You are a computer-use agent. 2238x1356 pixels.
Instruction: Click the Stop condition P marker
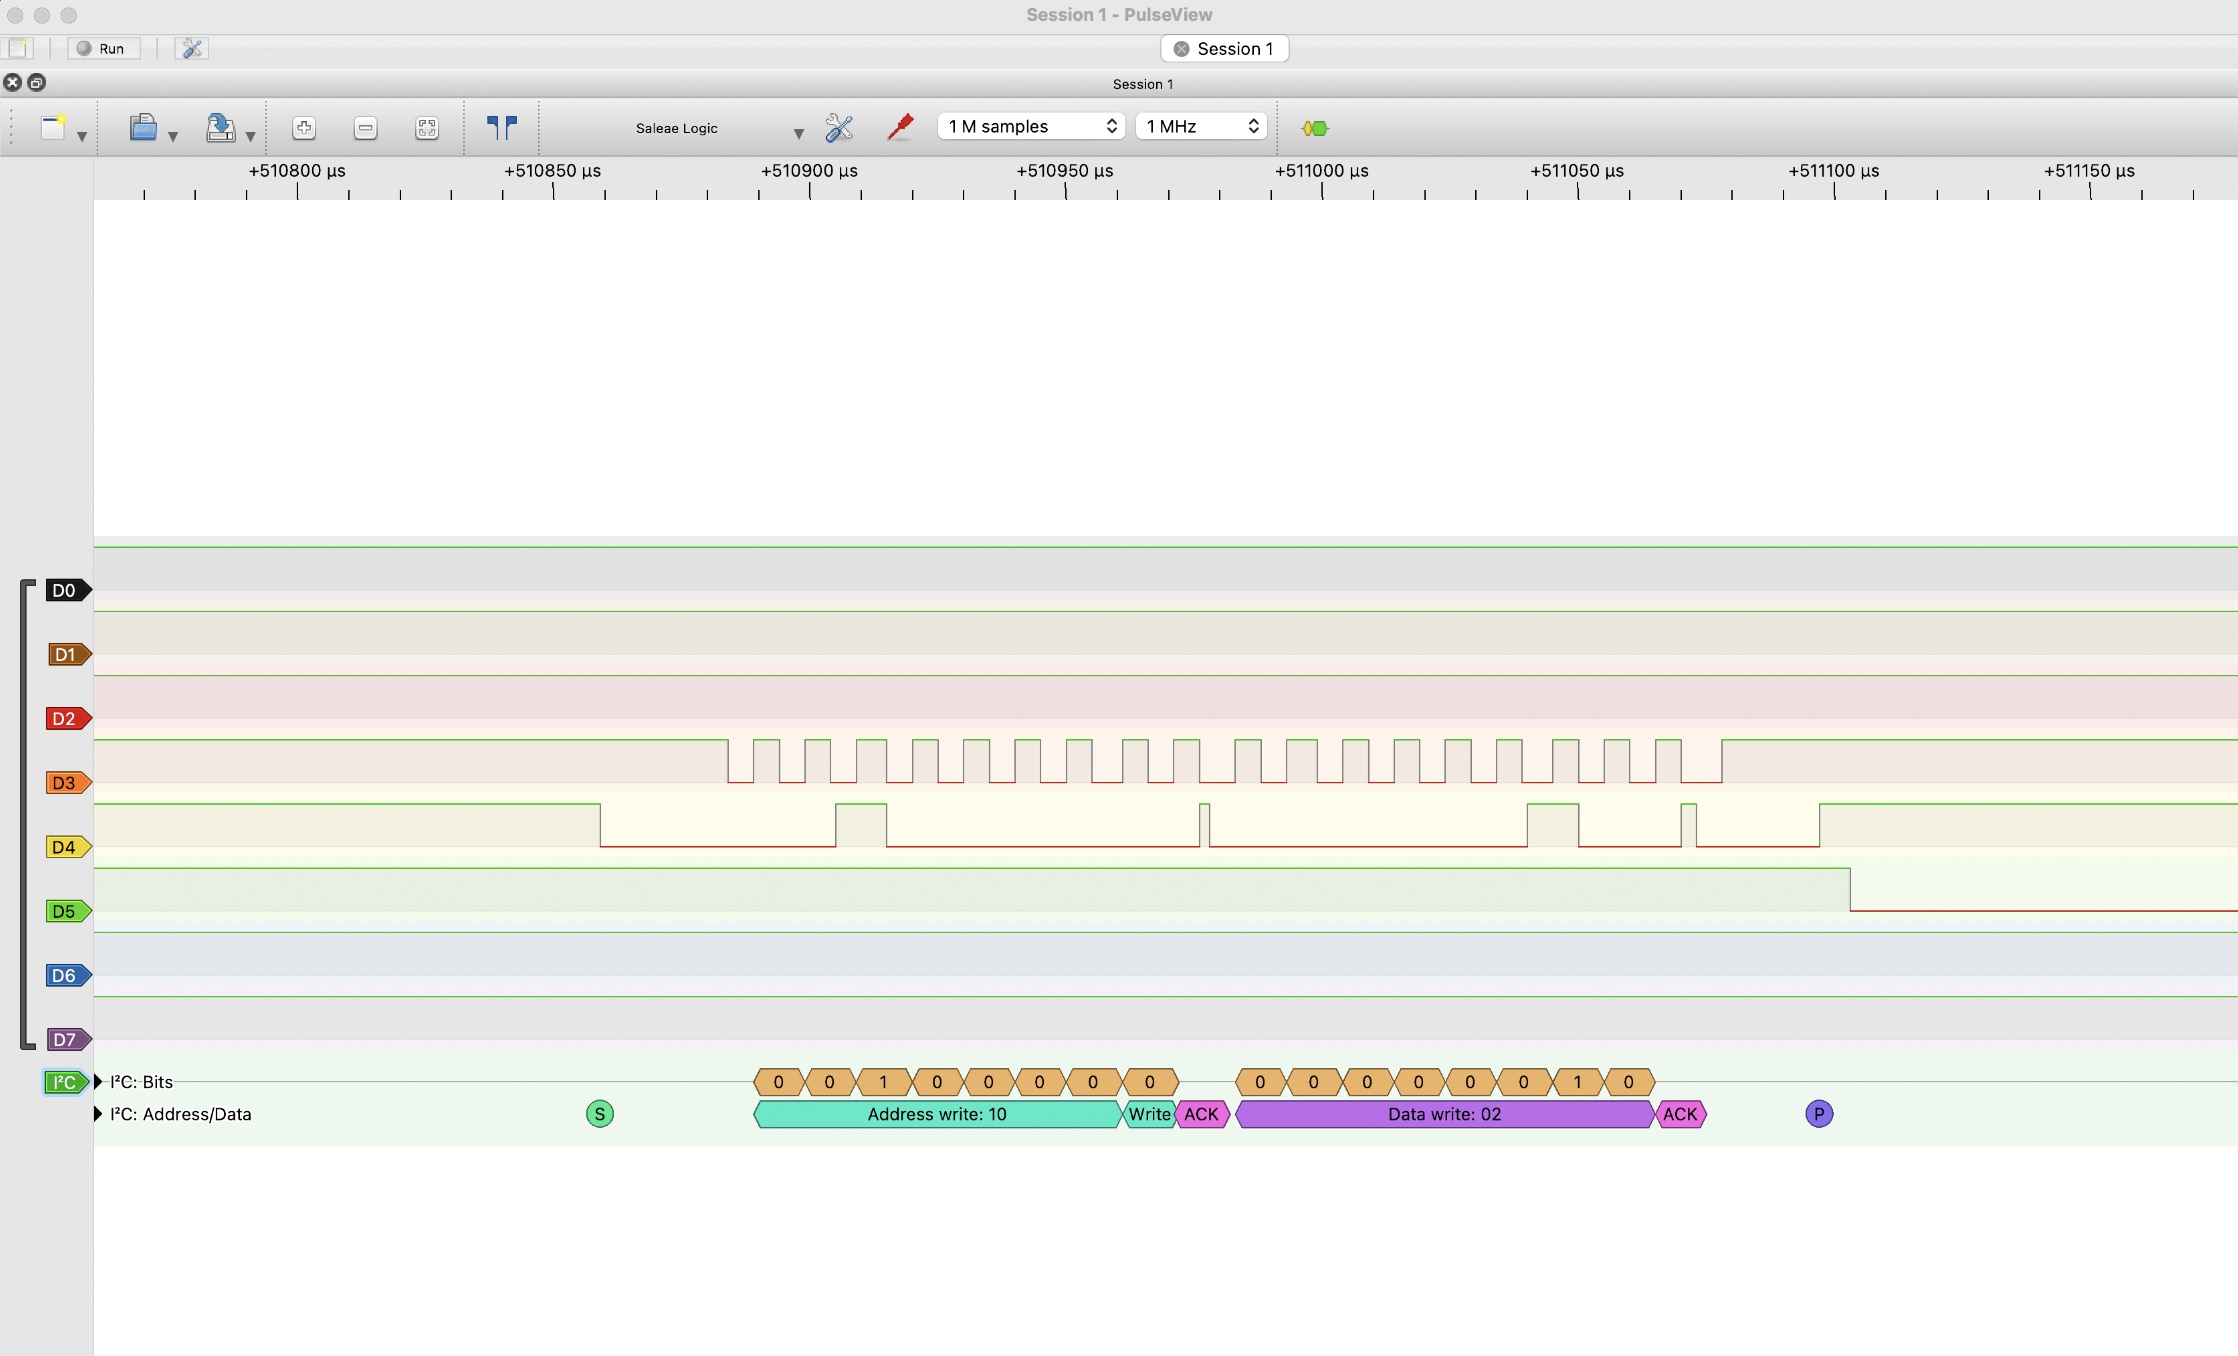(1819, 1114)
